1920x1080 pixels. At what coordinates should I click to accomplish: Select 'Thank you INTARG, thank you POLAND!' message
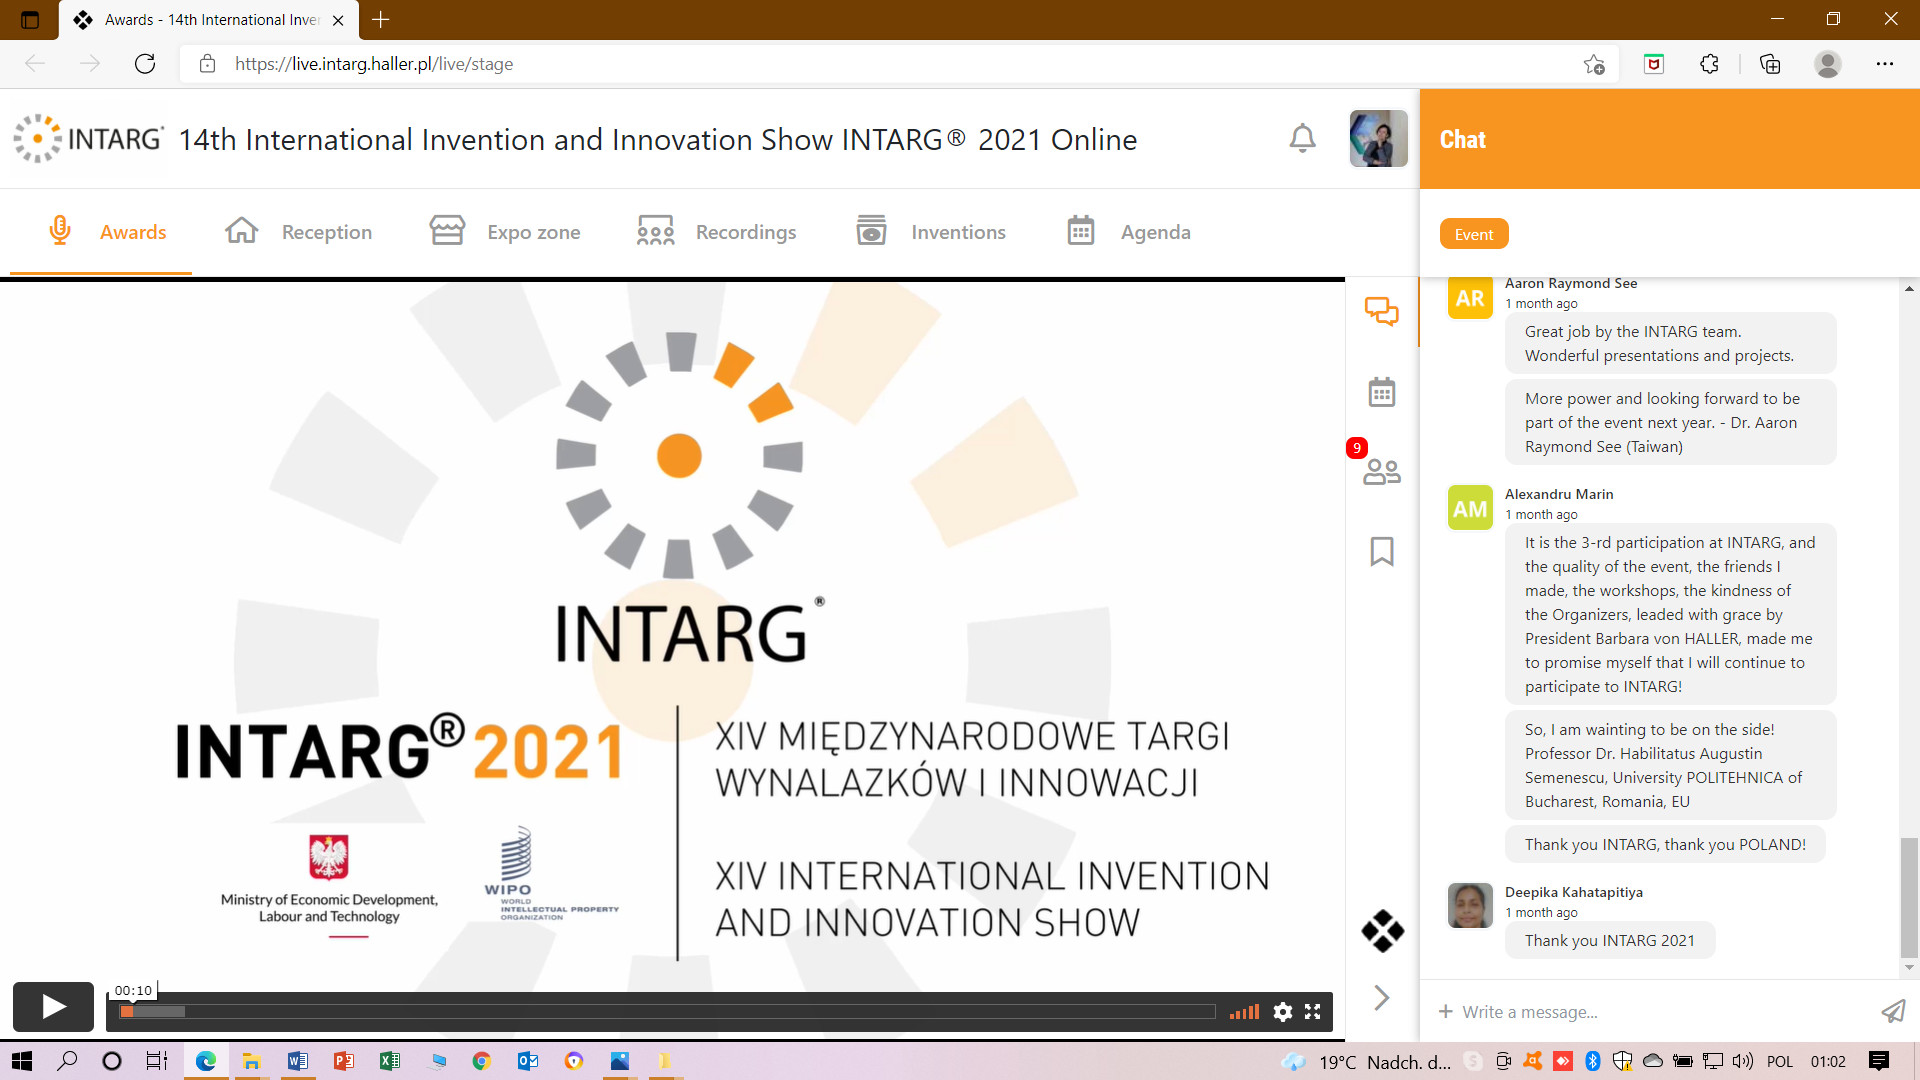tap(1665, 844)
